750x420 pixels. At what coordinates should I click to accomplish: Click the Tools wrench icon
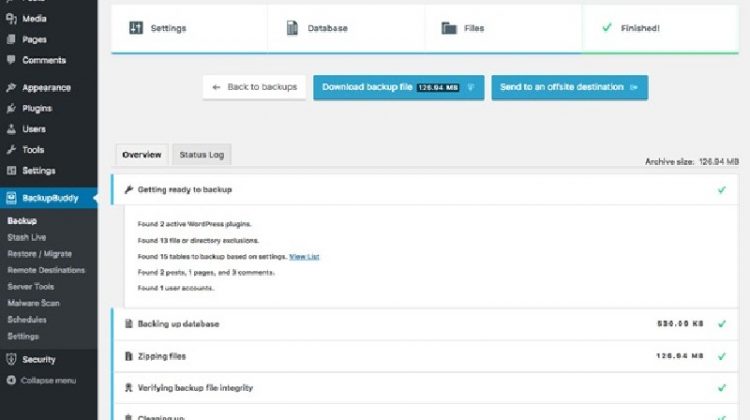click(x=11, y=150)
